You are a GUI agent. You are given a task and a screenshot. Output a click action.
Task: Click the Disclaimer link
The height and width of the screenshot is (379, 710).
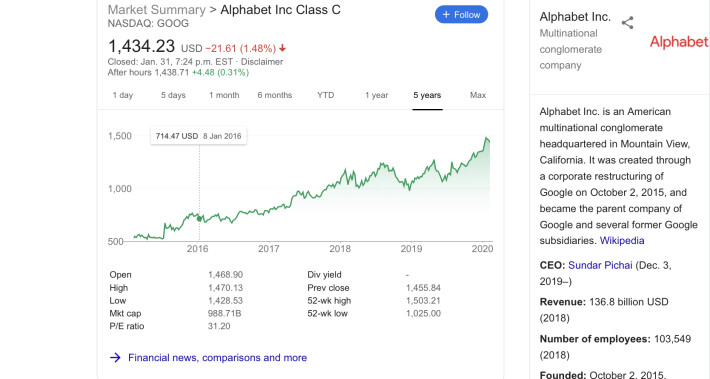point(262,62)
